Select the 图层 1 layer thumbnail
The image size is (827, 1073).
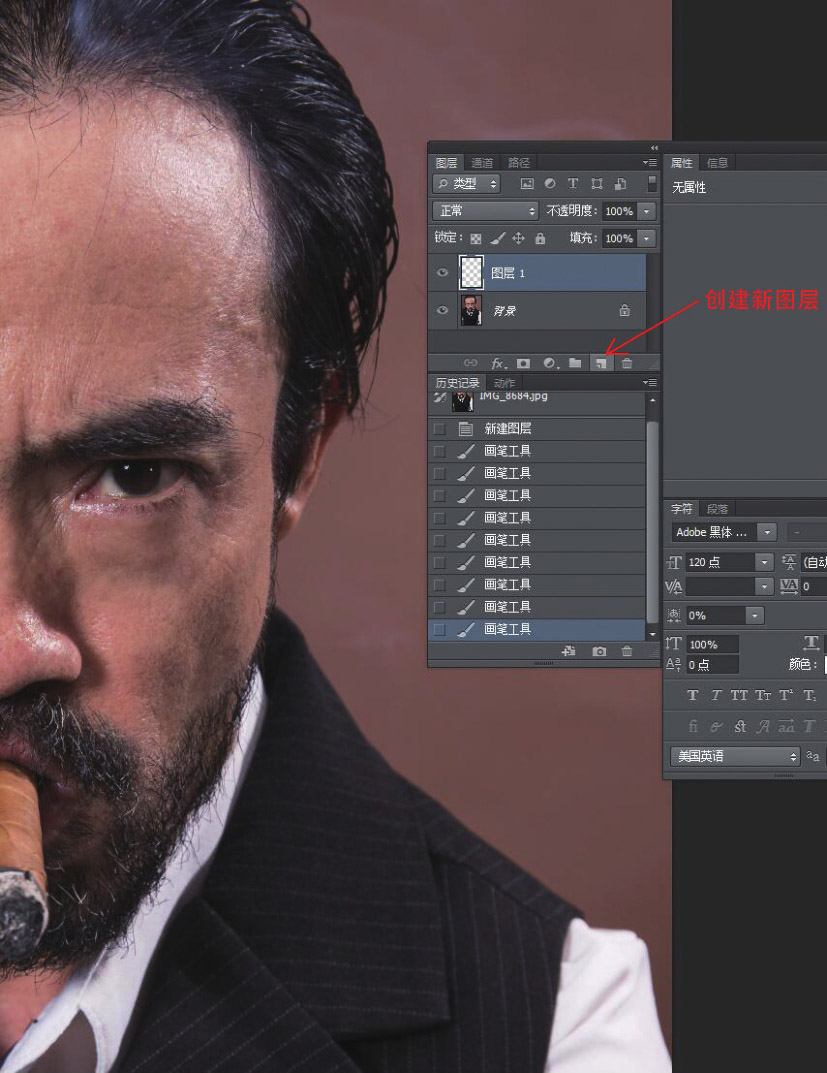click(471, 272)
